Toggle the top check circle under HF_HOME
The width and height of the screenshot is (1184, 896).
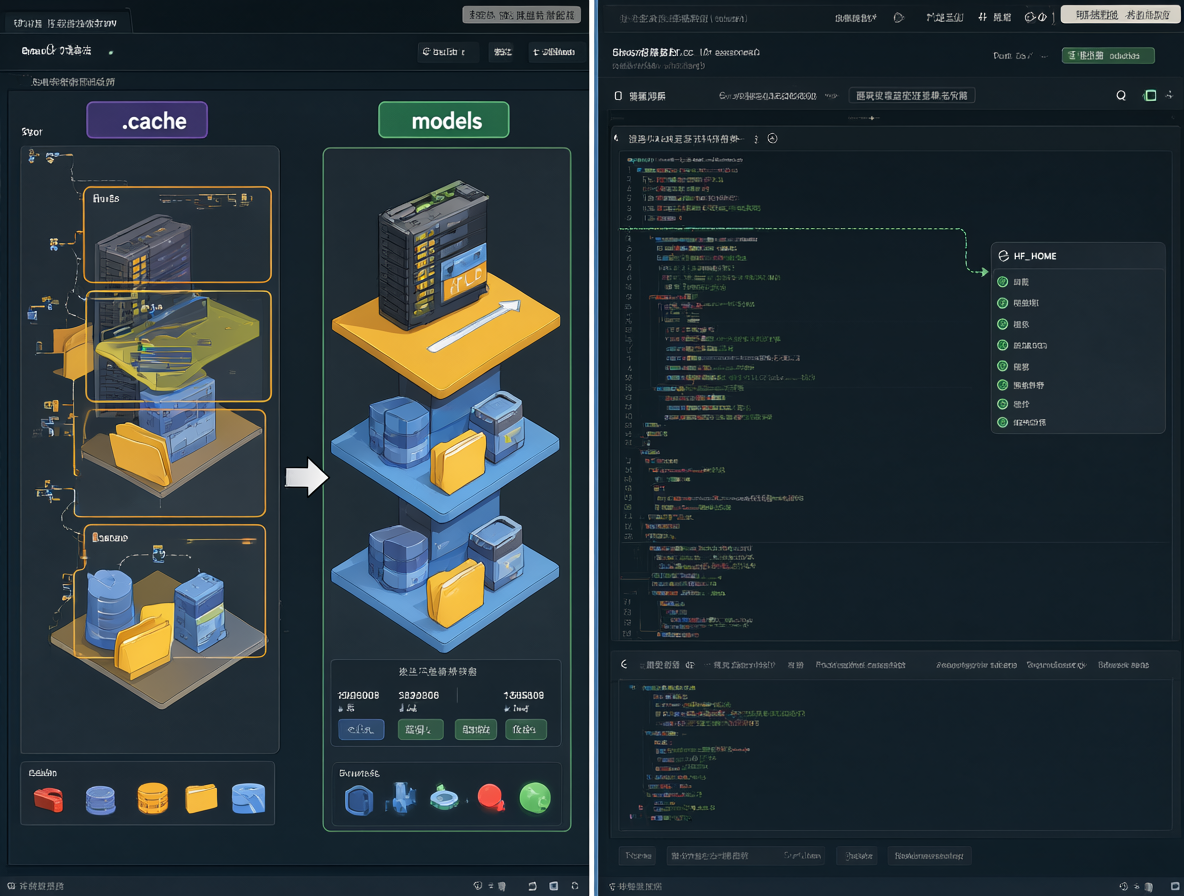pos(1003,282)
